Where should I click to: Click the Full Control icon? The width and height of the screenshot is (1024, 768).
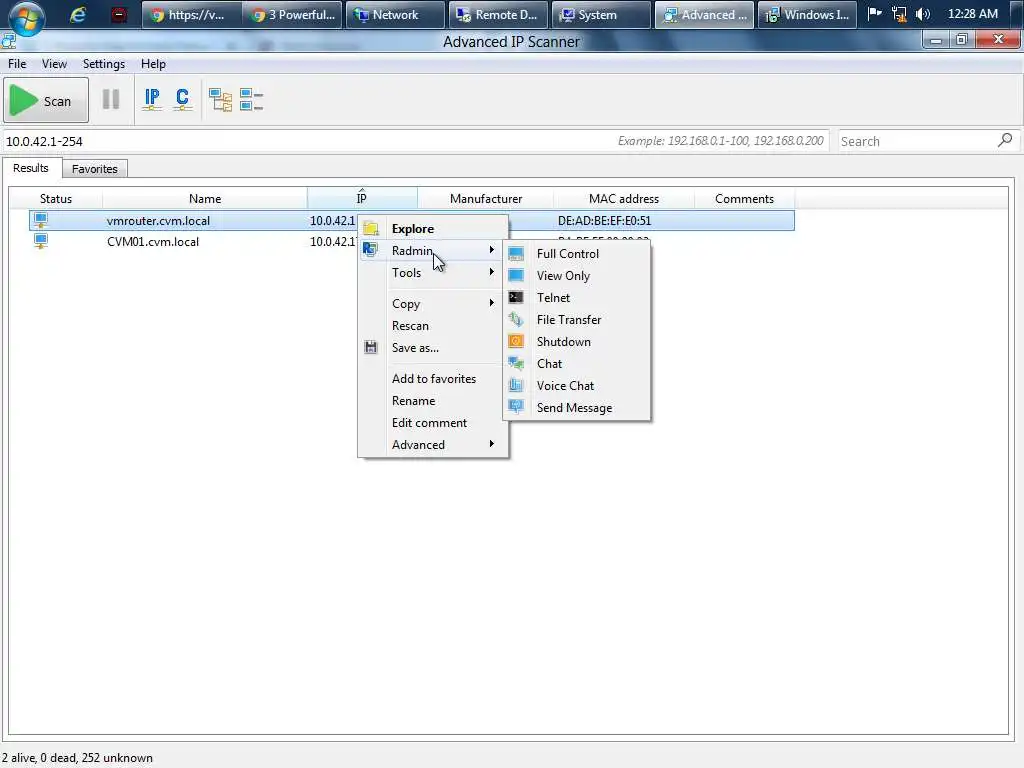(x=516, y=253)
